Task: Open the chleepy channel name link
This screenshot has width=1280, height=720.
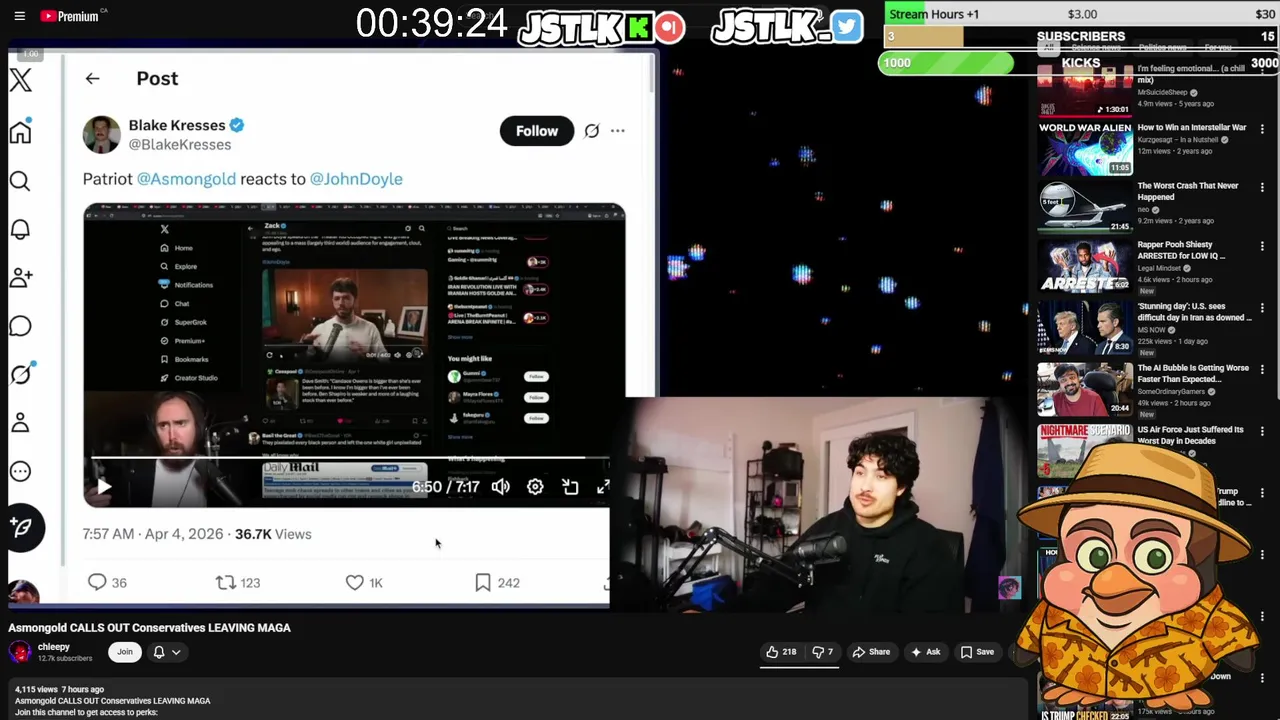Action: [x=54, y=647]
